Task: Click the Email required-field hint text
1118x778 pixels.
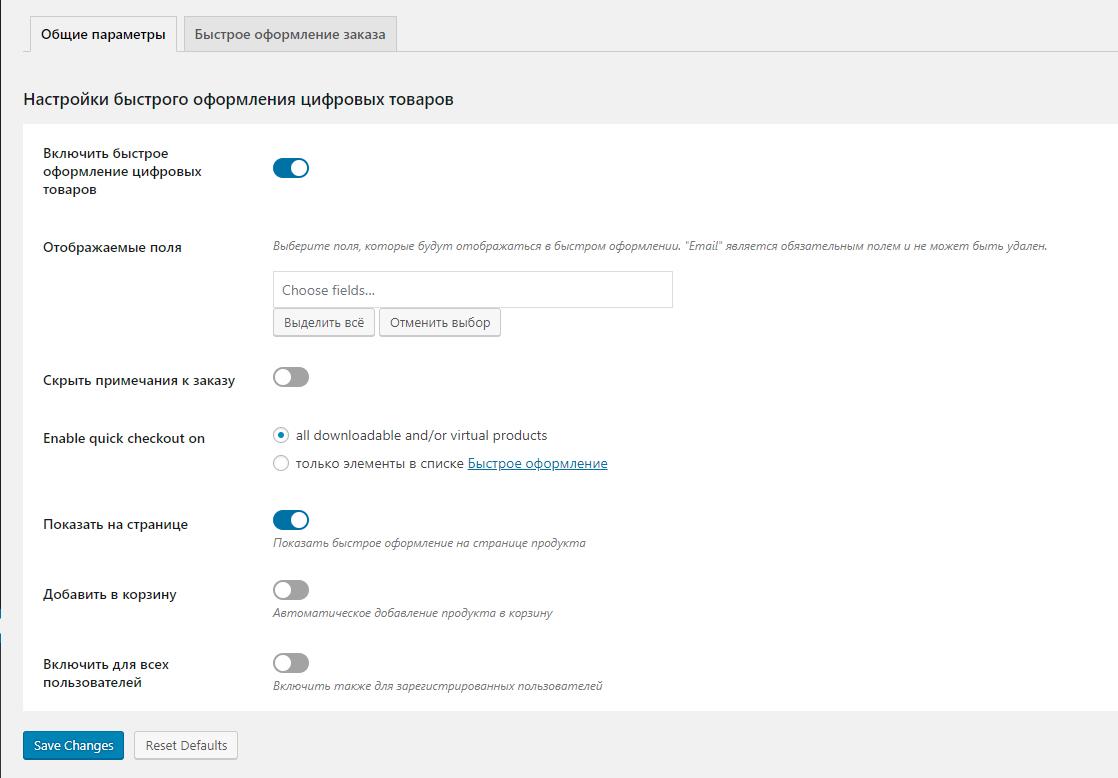Action: pyautogui.click(x=660, y=245)
